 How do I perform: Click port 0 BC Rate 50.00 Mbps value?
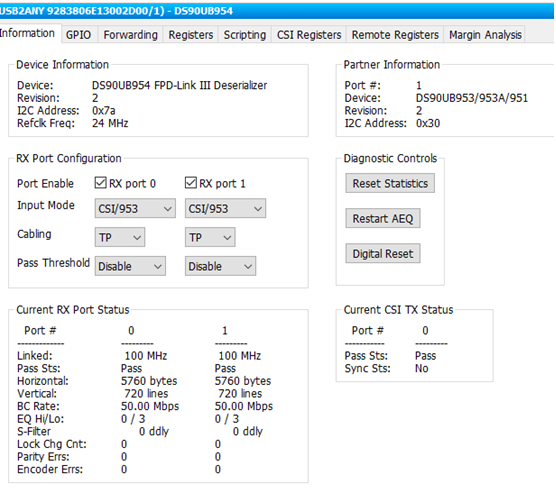[x=150, y=406]
